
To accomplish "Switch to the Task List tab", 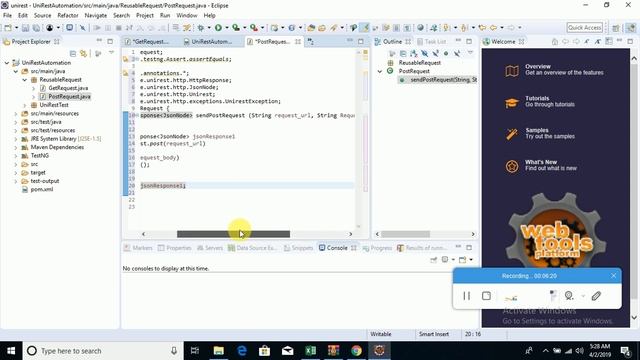I will point(431,42).
